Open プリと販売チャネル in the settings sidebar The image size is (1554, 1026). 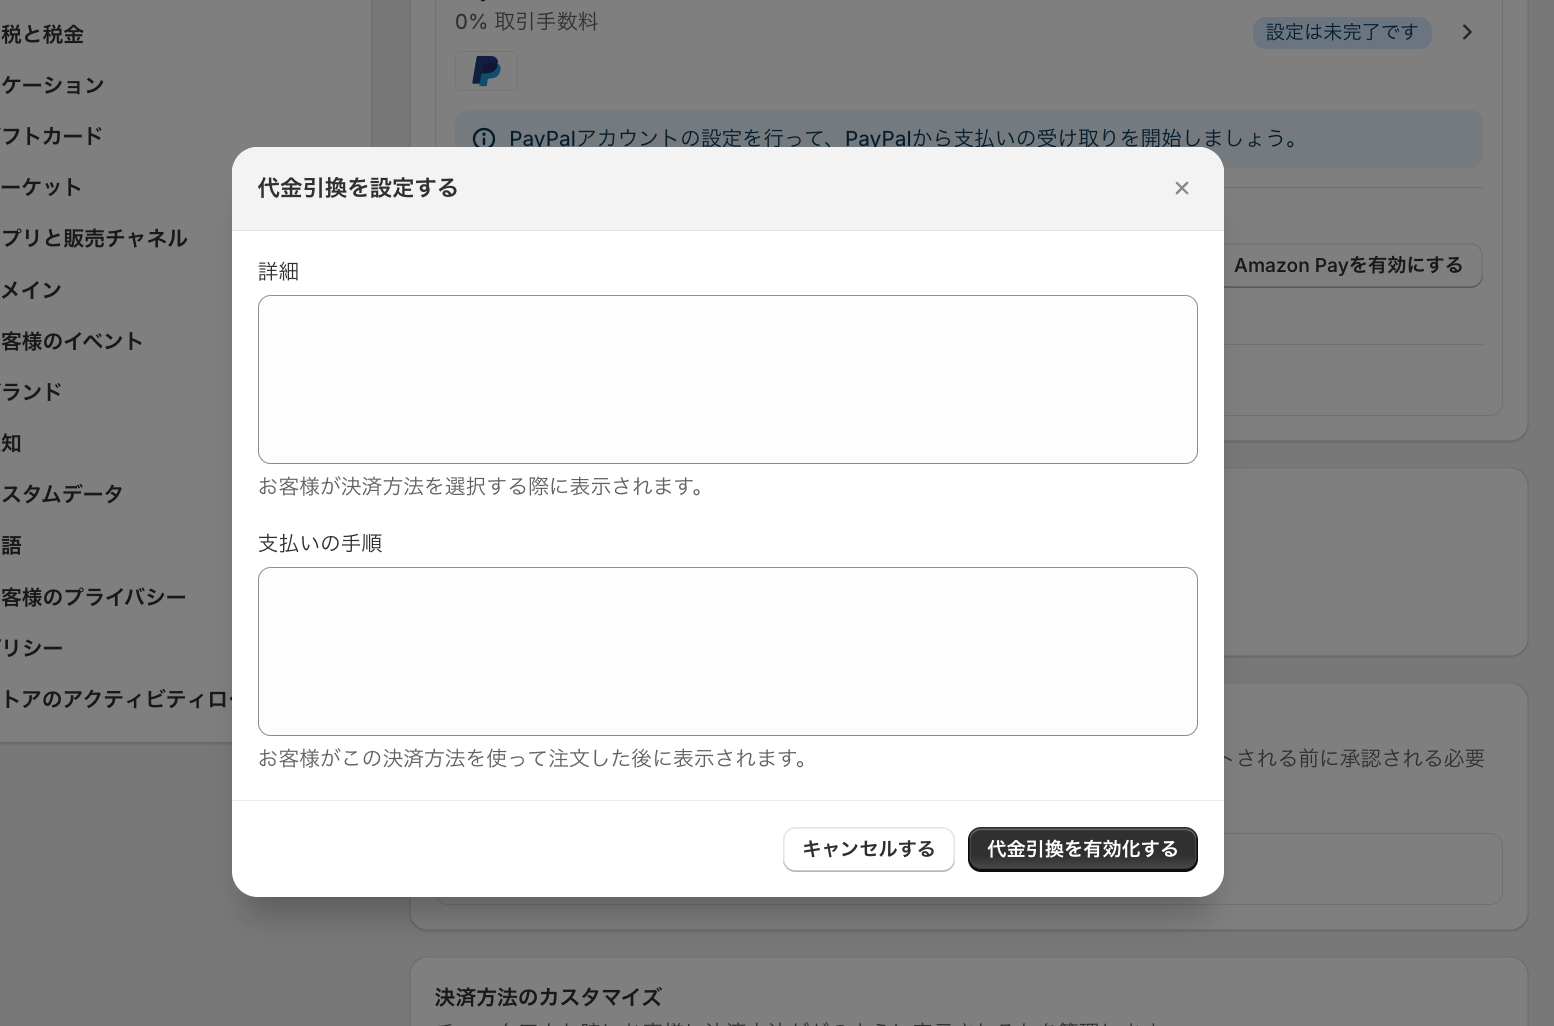tap(94, 238)
